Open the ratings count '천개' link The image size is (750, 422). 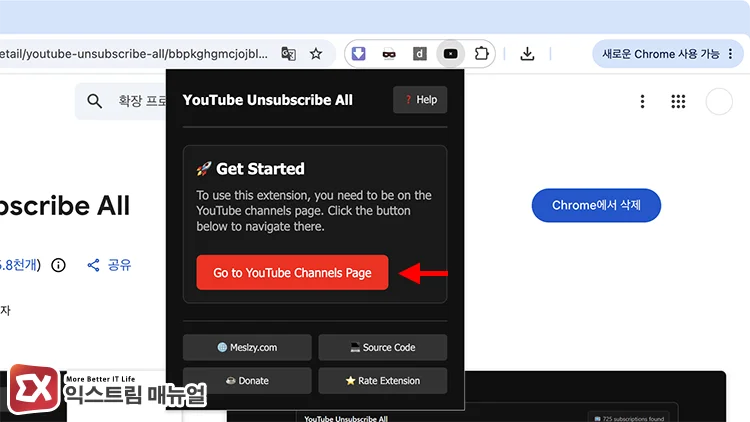(18, 265)
